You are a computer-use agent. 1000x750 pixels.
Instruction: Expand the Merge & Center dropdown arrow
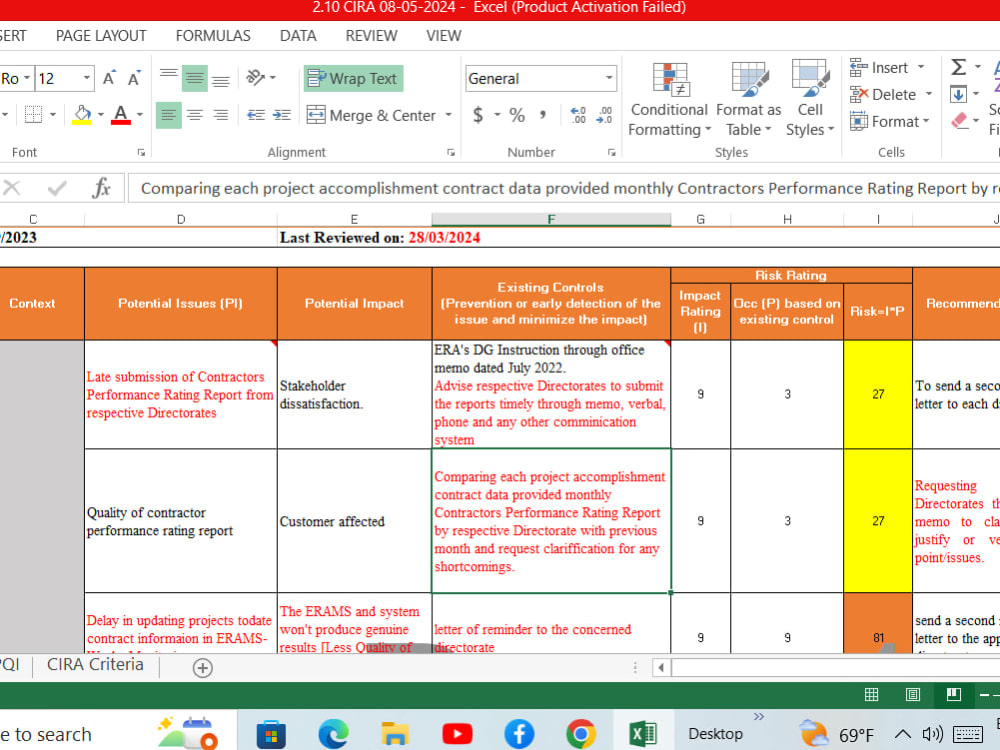coord(448,115)
